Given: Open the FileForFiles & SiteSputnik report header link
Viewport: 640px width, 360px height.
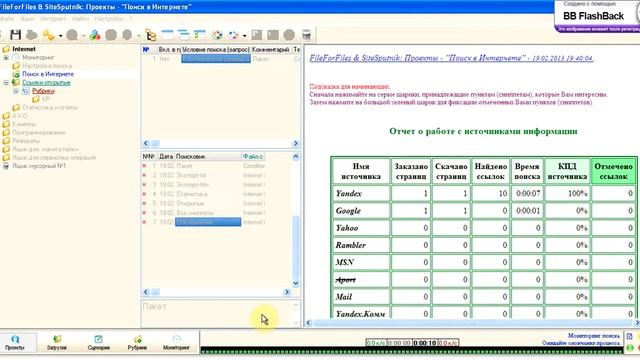Looking at the screenshot, I should click(x=451, y=58).
